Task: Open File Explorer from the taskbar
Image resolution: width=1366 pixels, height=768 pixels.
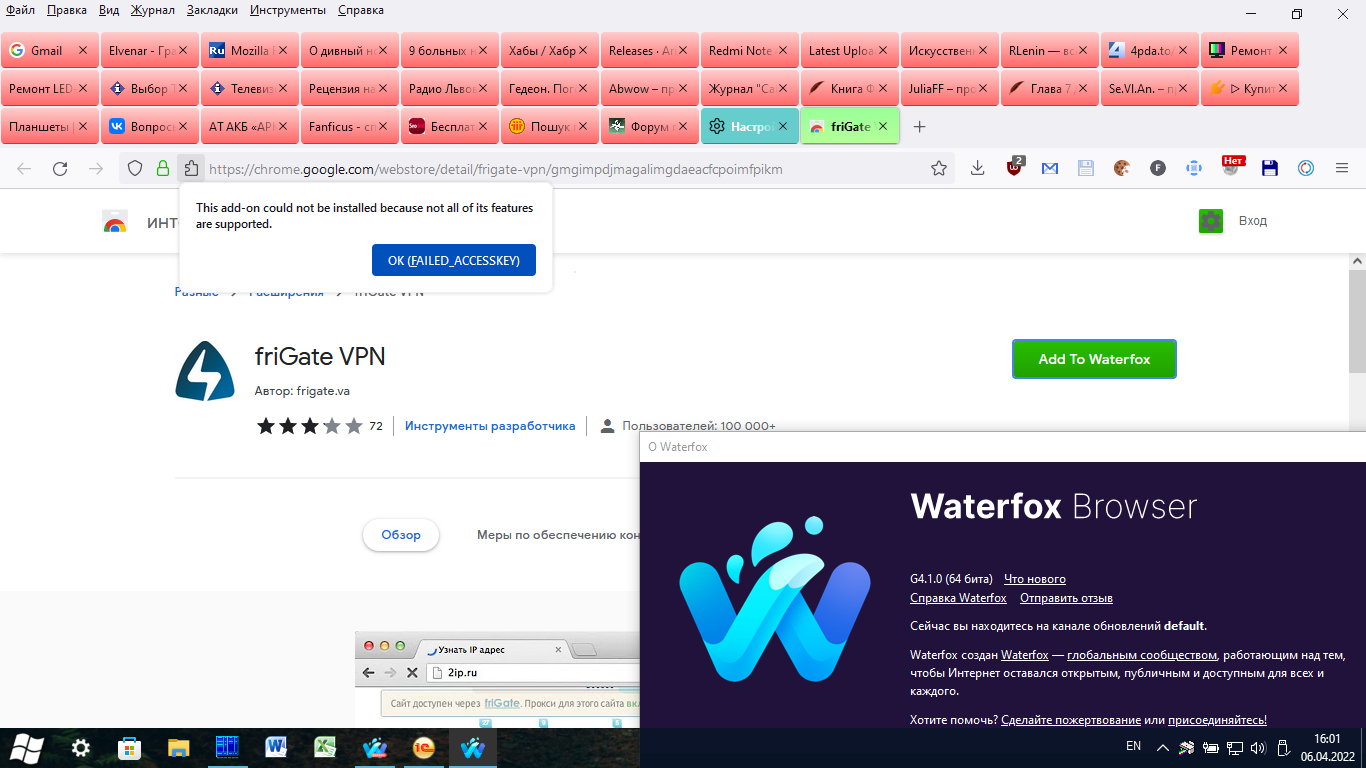Action: point(178,747)
